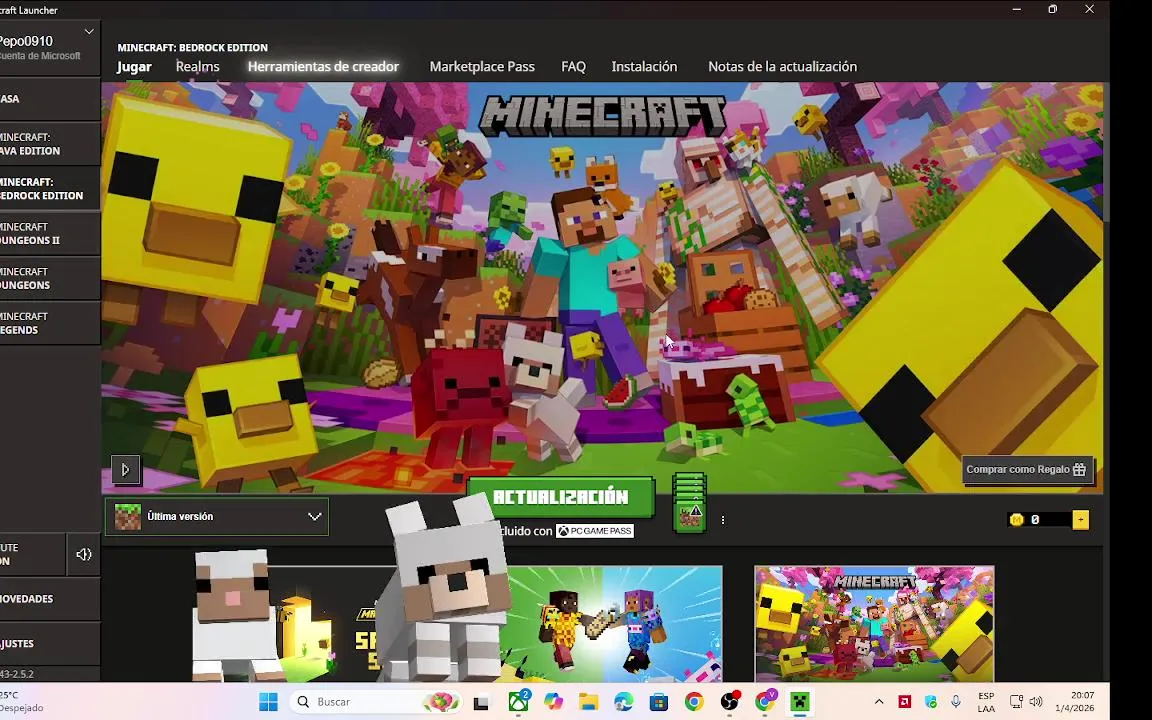Switch the ESP LAA input language
This screenshot has height=720, width=1152.
[x=986, y=702]
